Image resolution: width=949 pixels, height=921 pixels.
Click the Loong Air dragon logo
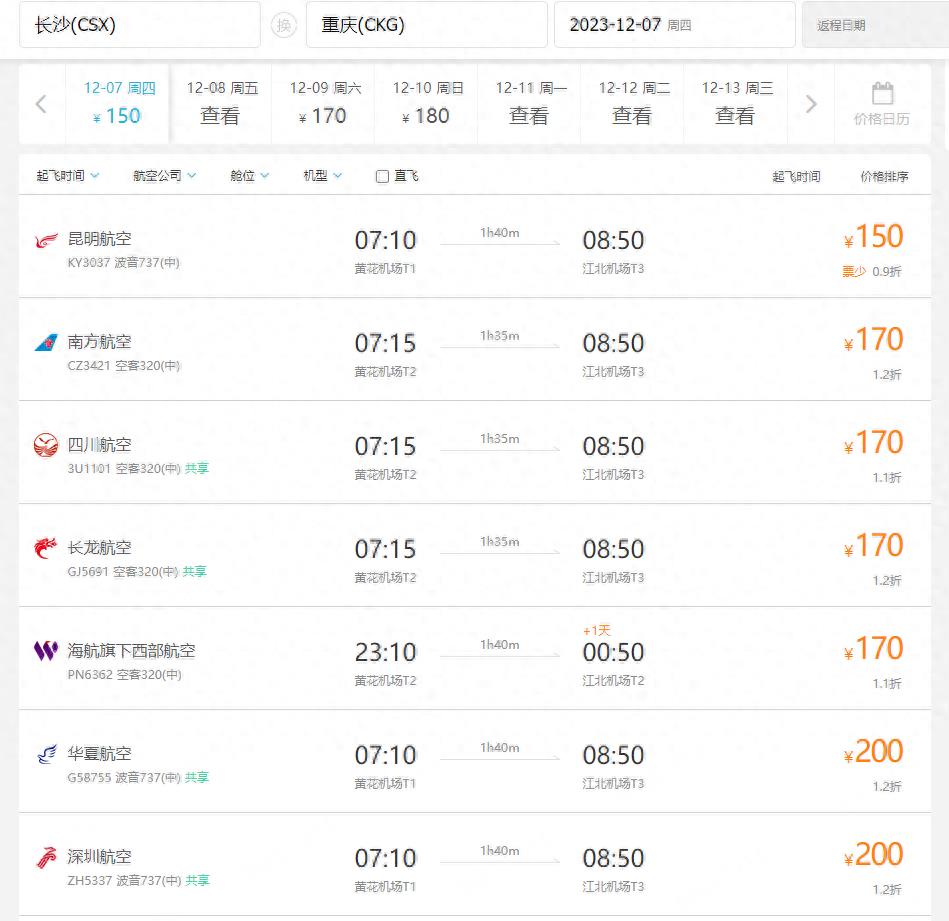46,549
